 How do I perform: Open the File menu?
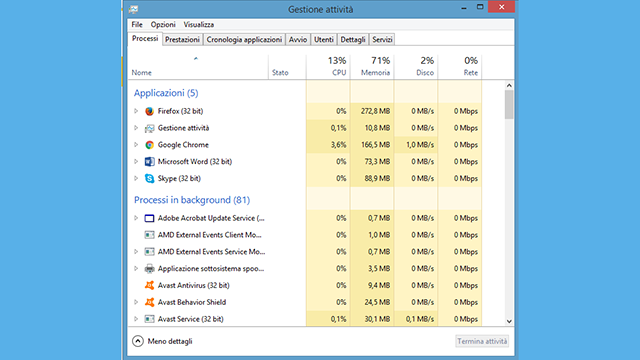[137, 24]
